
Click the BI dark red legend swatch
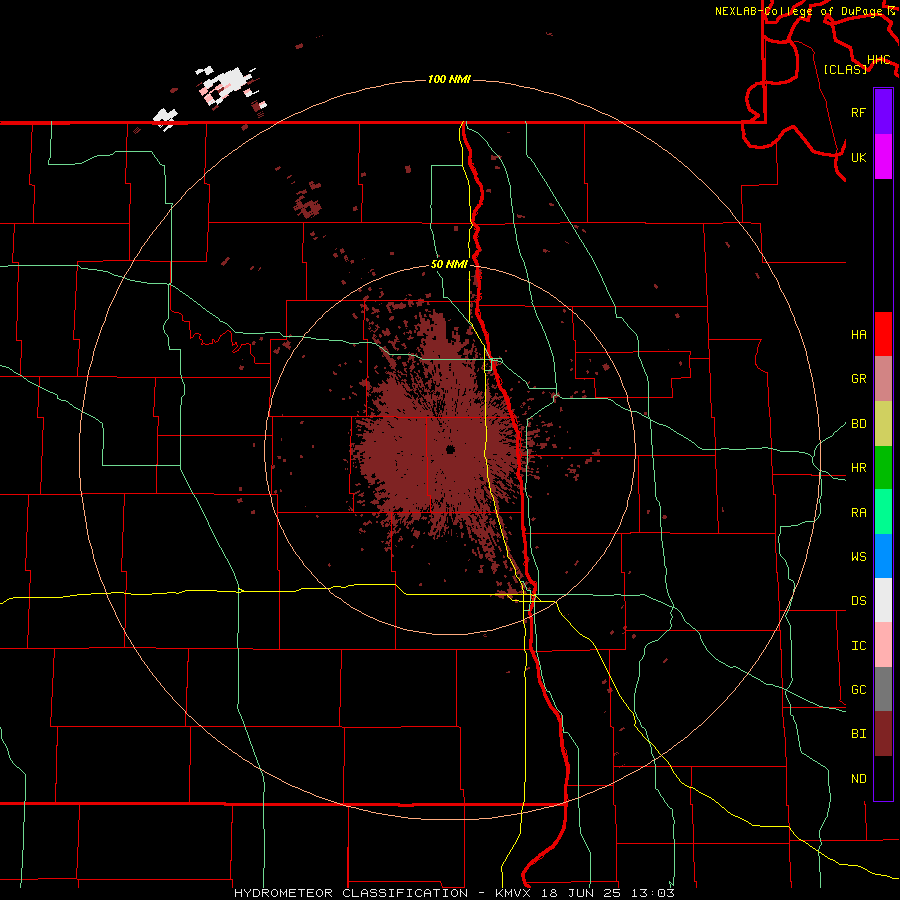(883, 734)
